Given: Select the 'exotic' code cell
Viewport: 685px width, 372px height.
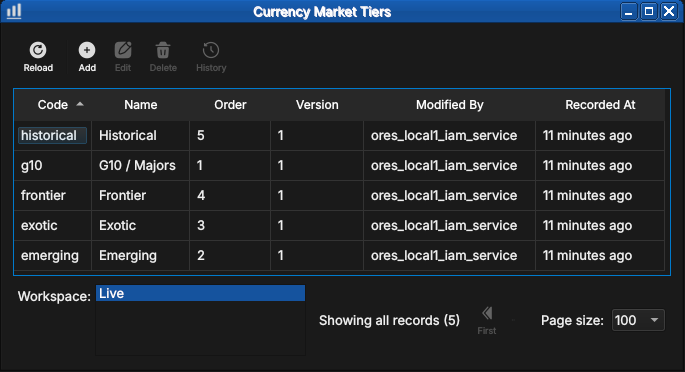Looking at the screenshot, I should 52,225.
